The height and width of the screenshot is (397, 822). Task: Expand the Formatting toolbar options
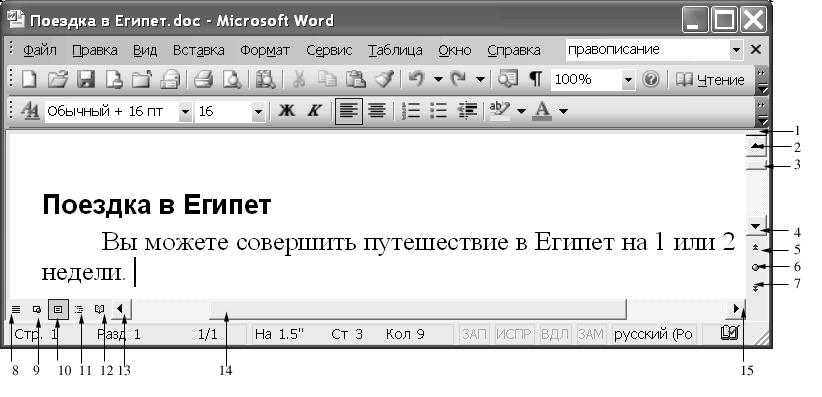point(762,112)
